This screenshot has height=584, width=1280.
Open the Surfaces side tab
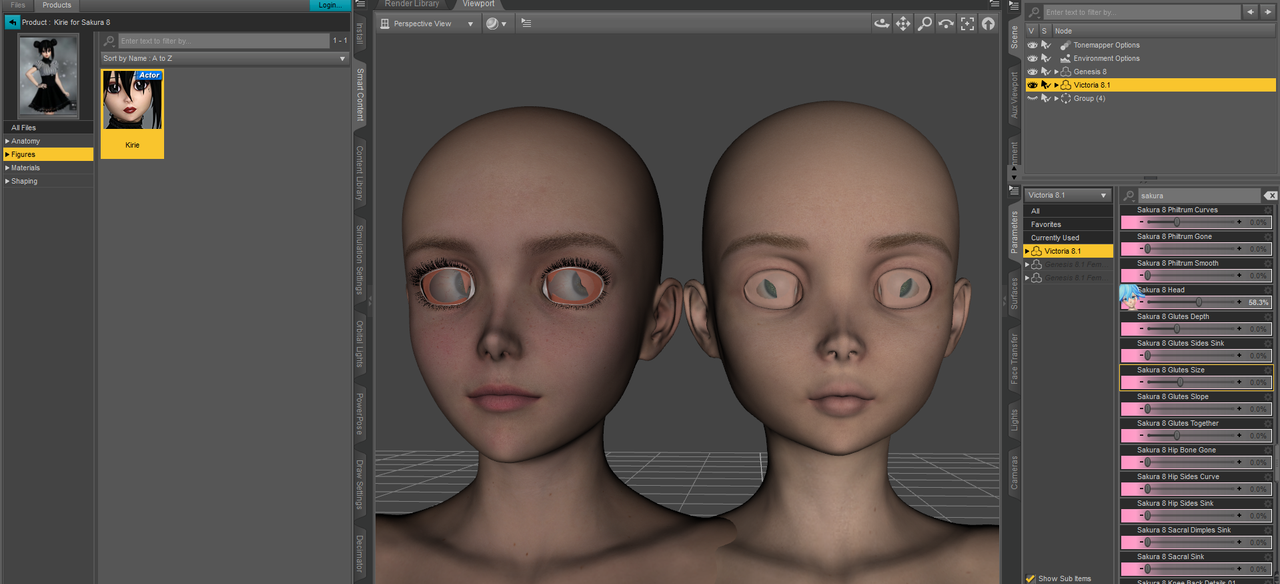point(1014,293)
